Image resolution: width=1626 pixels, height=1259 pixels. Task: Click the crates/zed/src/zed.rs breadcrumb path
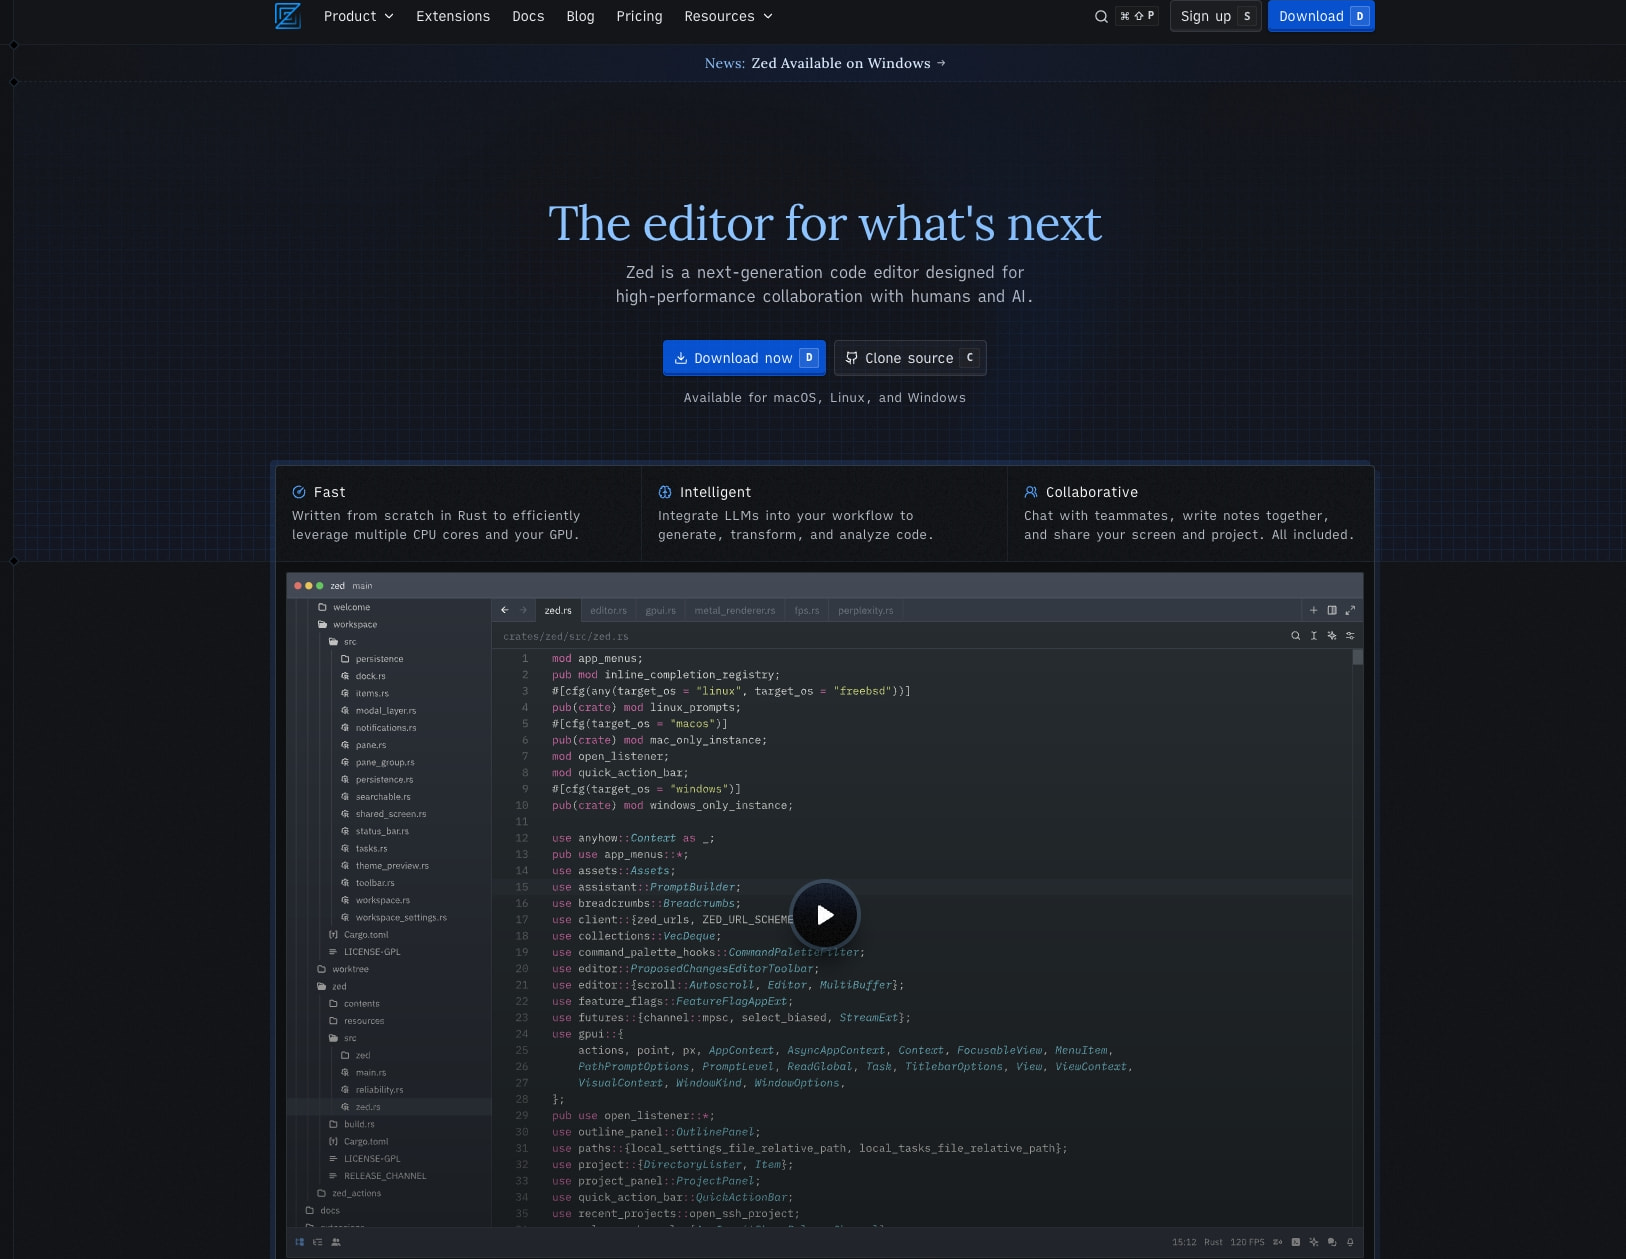[x=566, y=636]
